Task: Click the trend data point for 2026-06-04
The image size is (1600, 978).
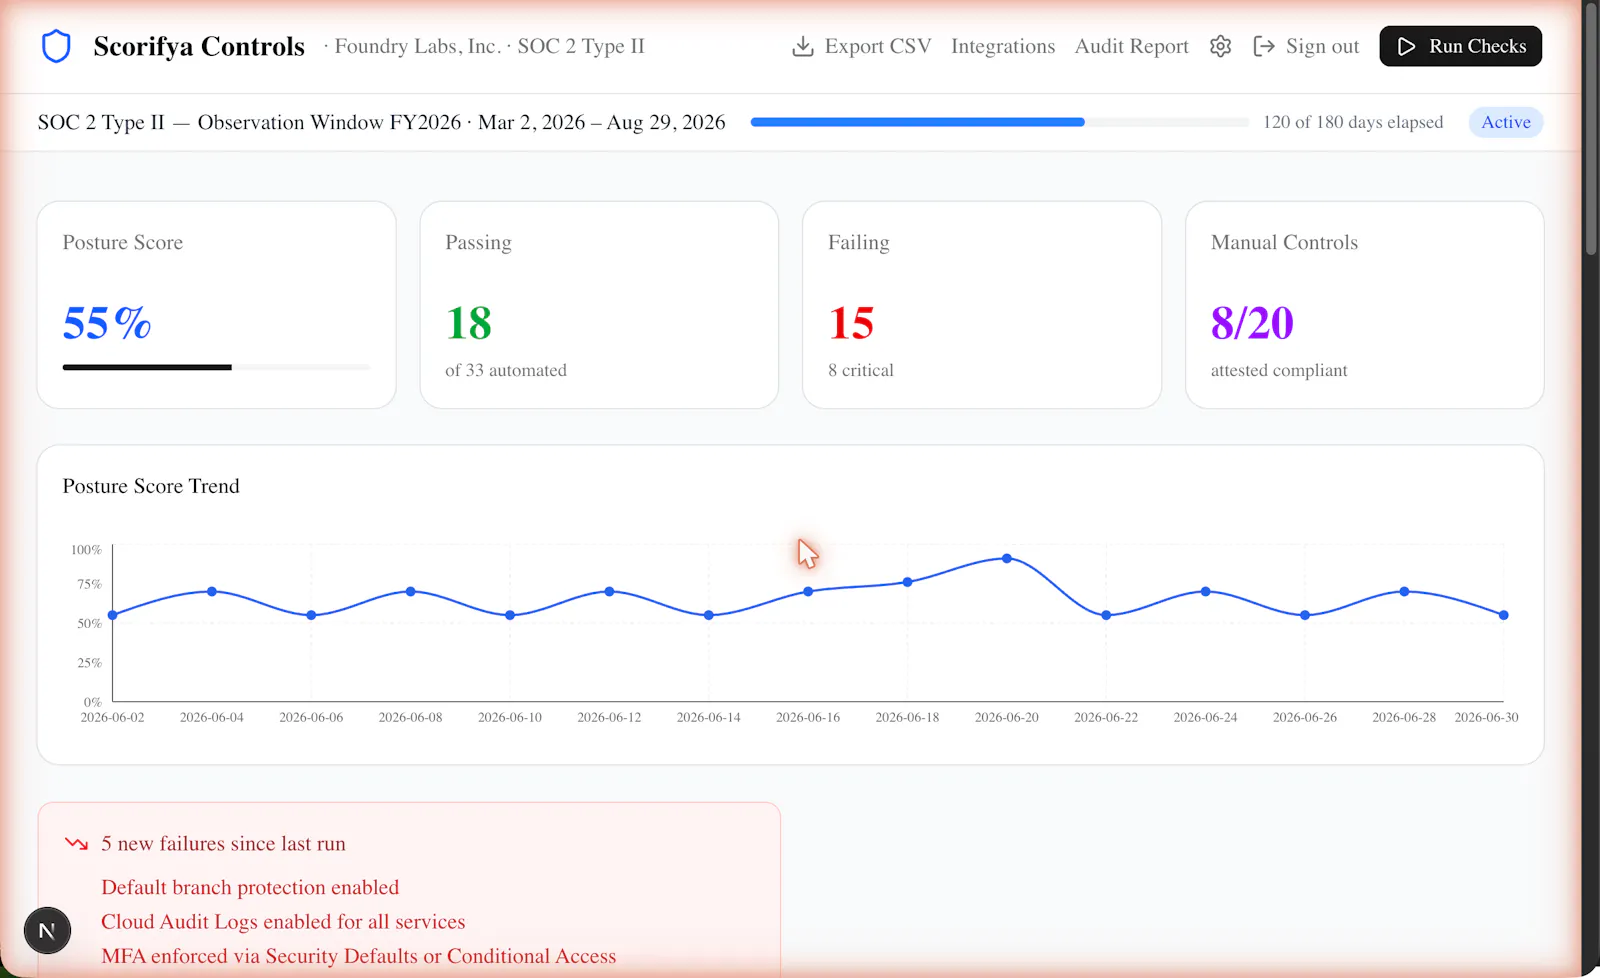Action: pos(212,592)
